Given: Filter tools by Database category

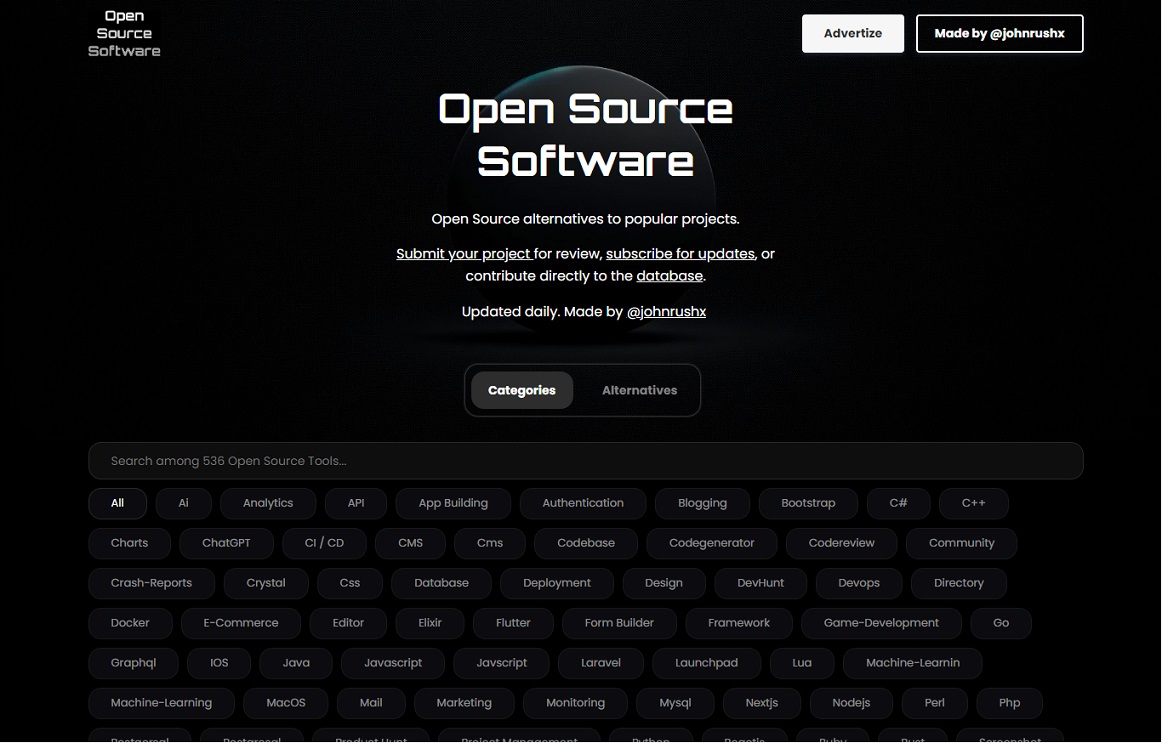Looking at the screenshot, I should pos(441,583).
